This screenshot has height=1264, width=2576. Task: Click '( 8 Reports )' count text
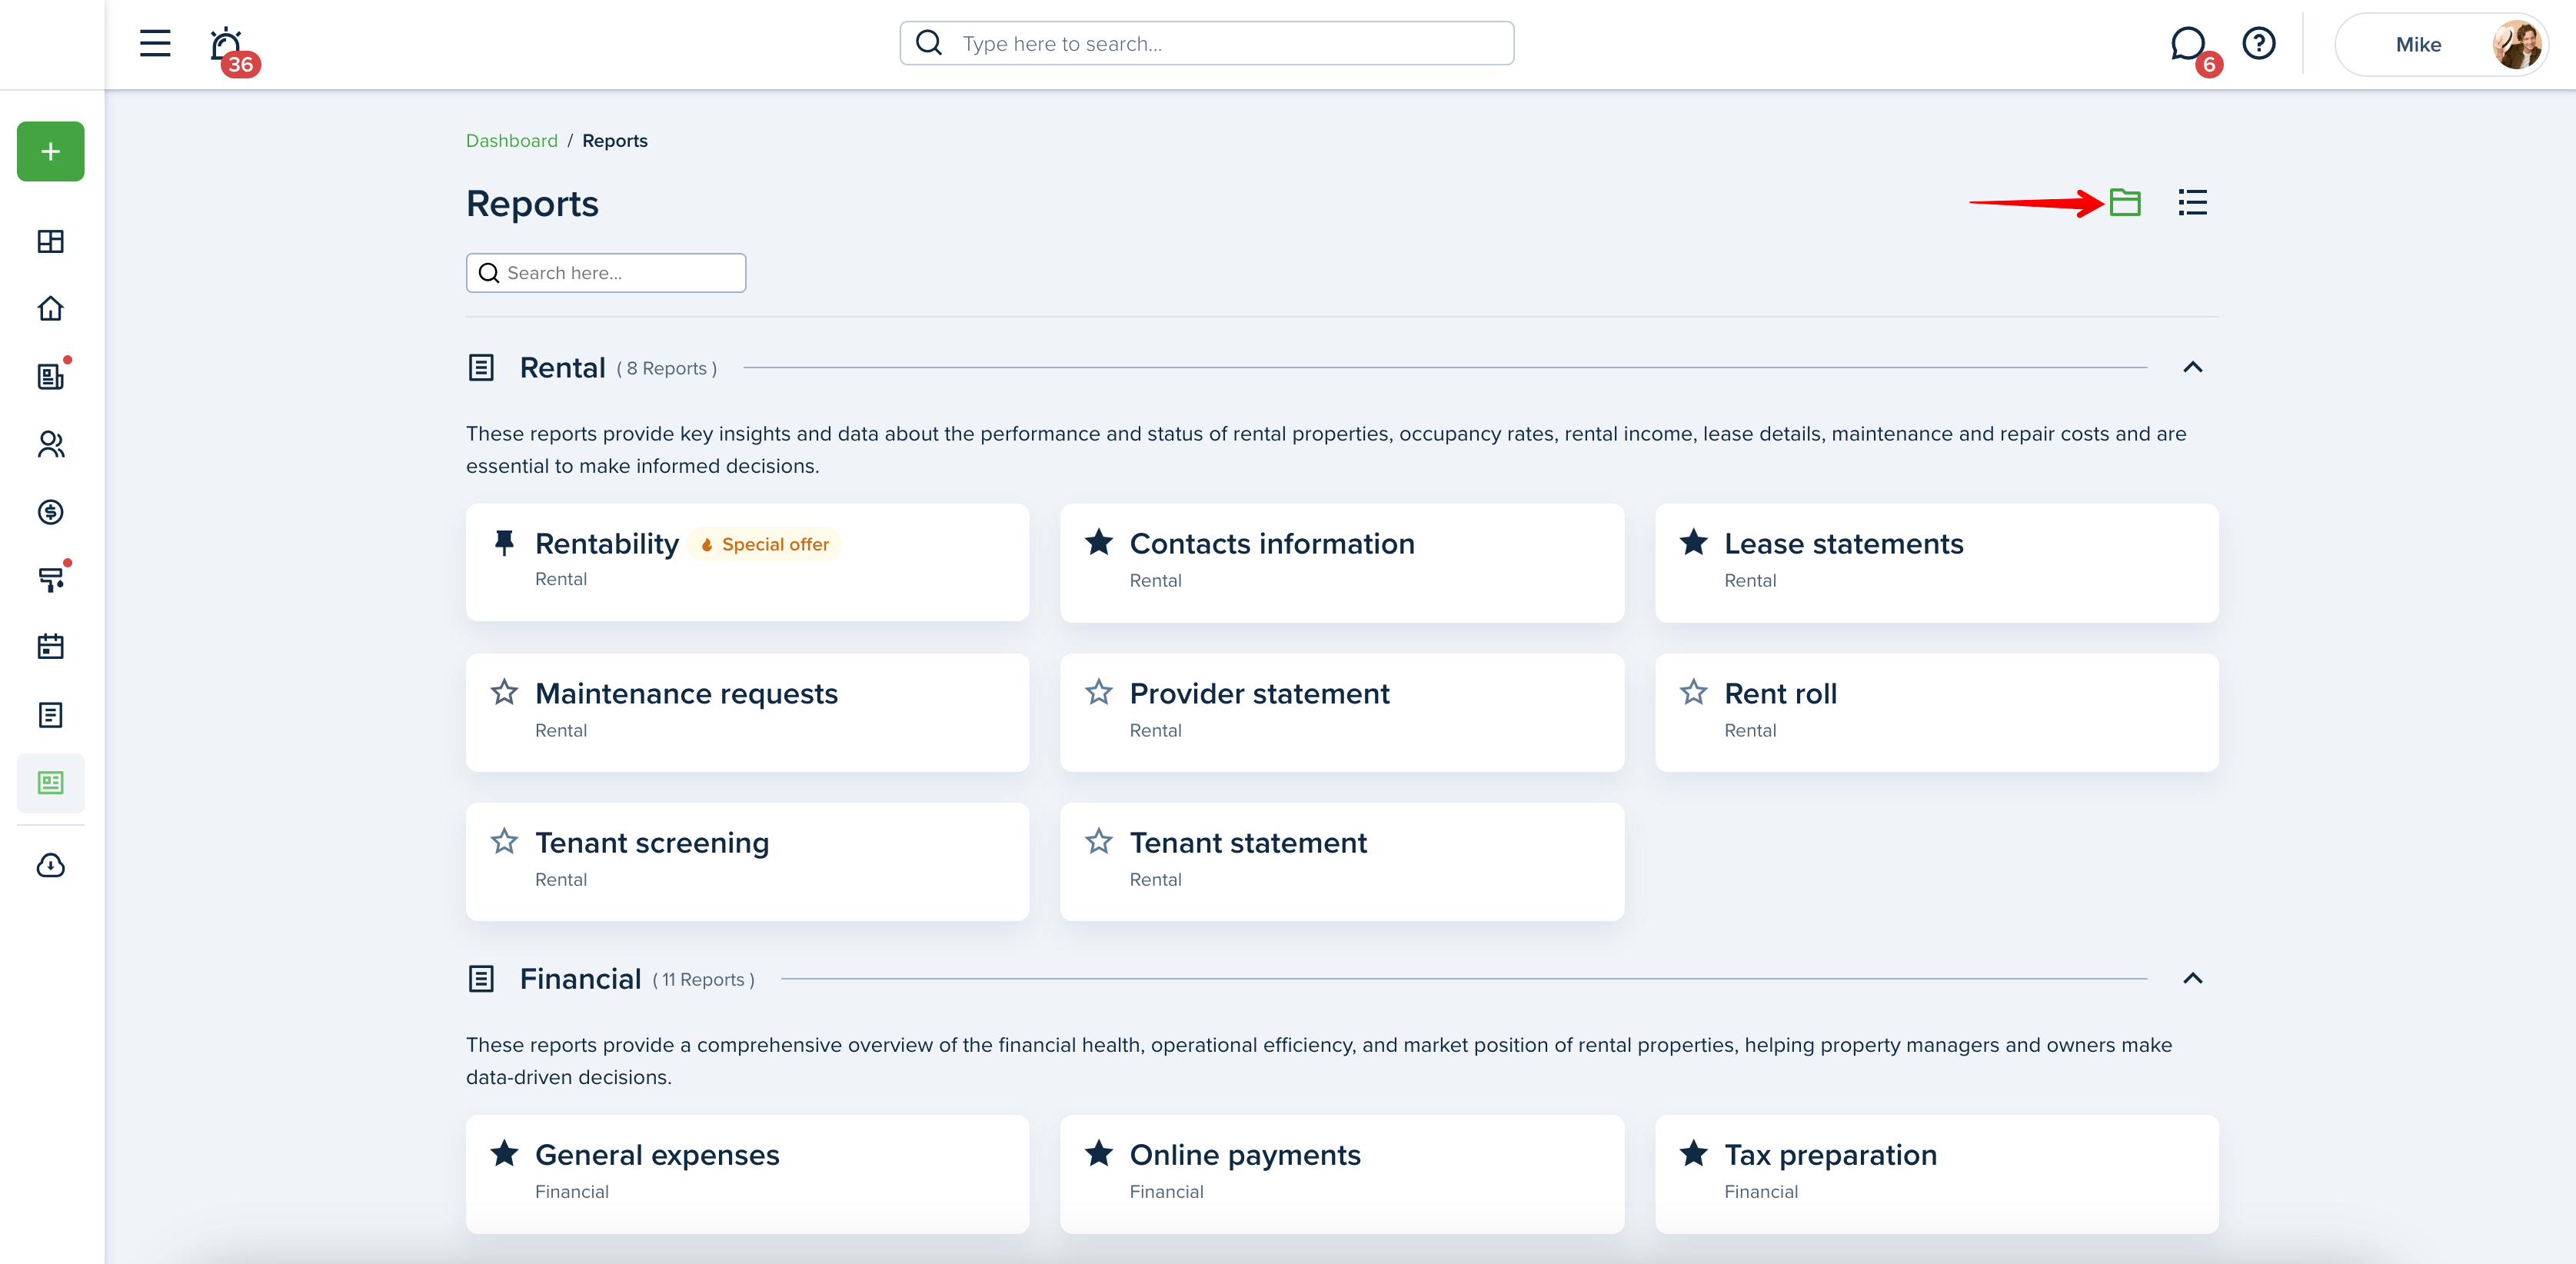point(667,369)
